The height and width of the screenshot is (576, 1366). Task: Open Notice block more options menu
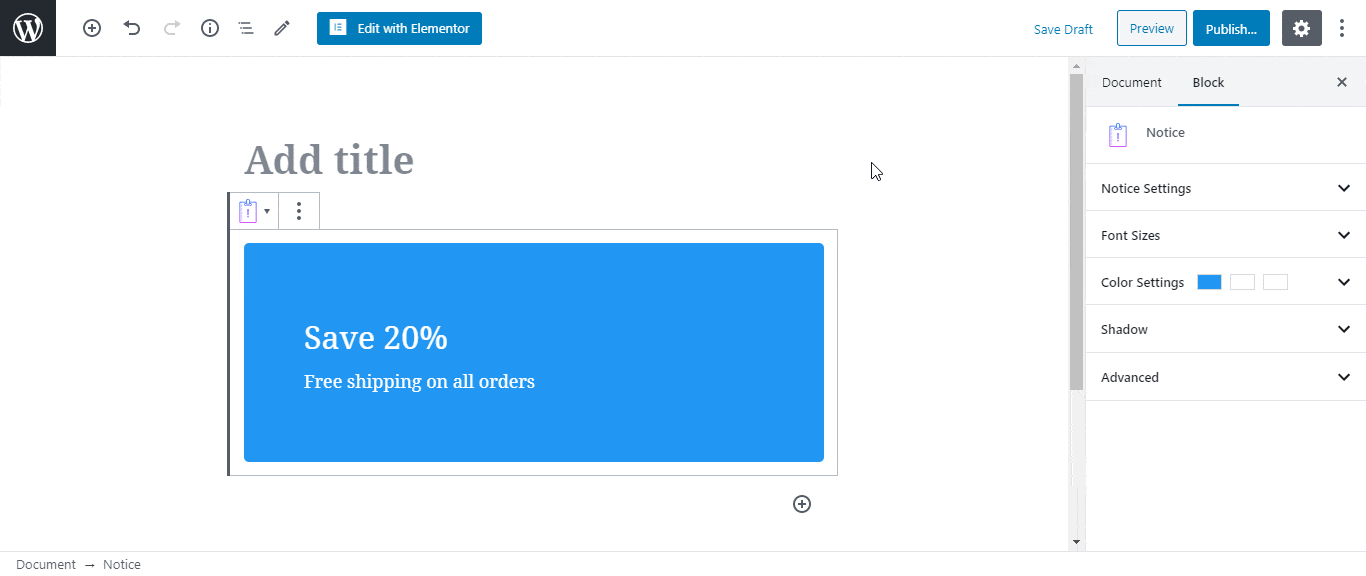click(299, 211)
